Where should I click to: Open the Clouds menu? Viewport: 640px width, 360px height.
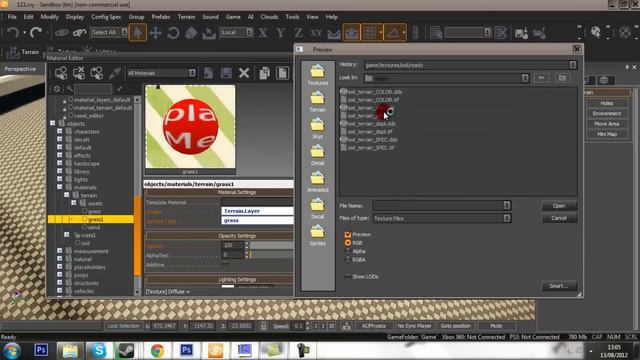click(269, 17)
